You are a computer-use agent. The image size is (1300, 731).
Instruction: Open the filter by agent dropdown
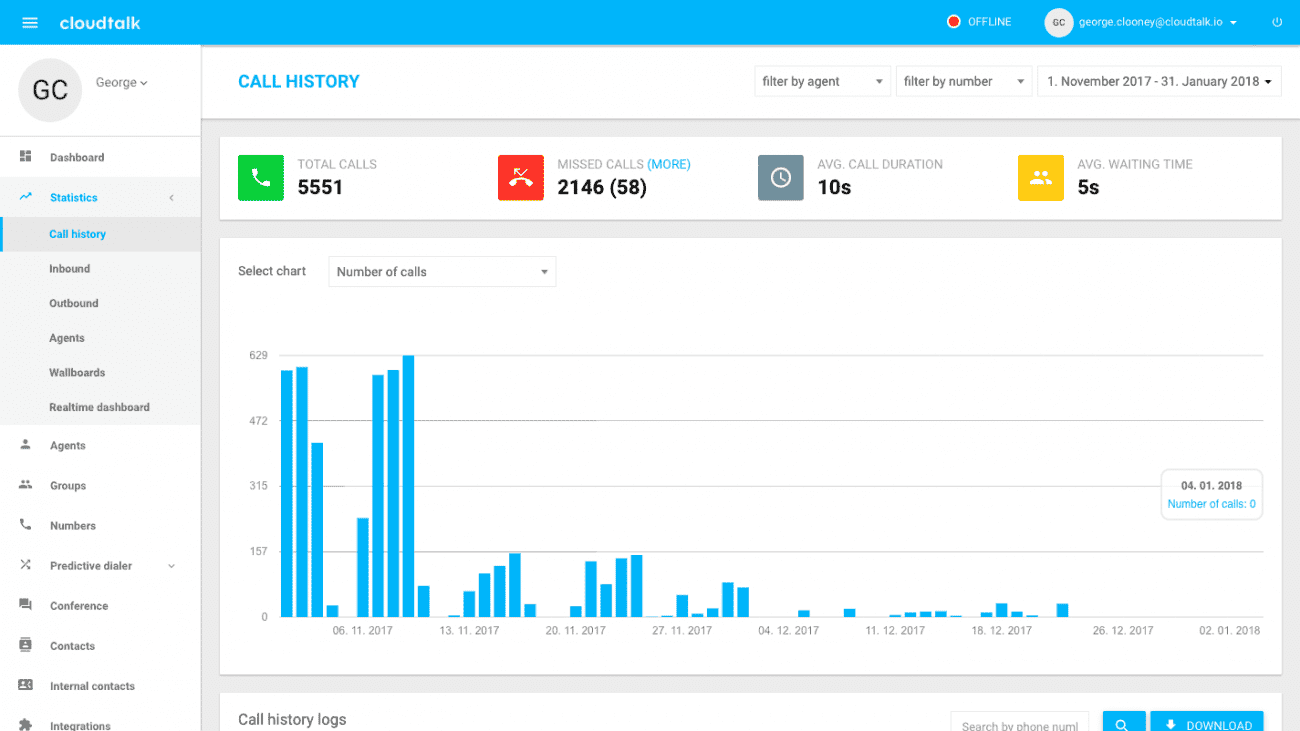coord(822,82)
